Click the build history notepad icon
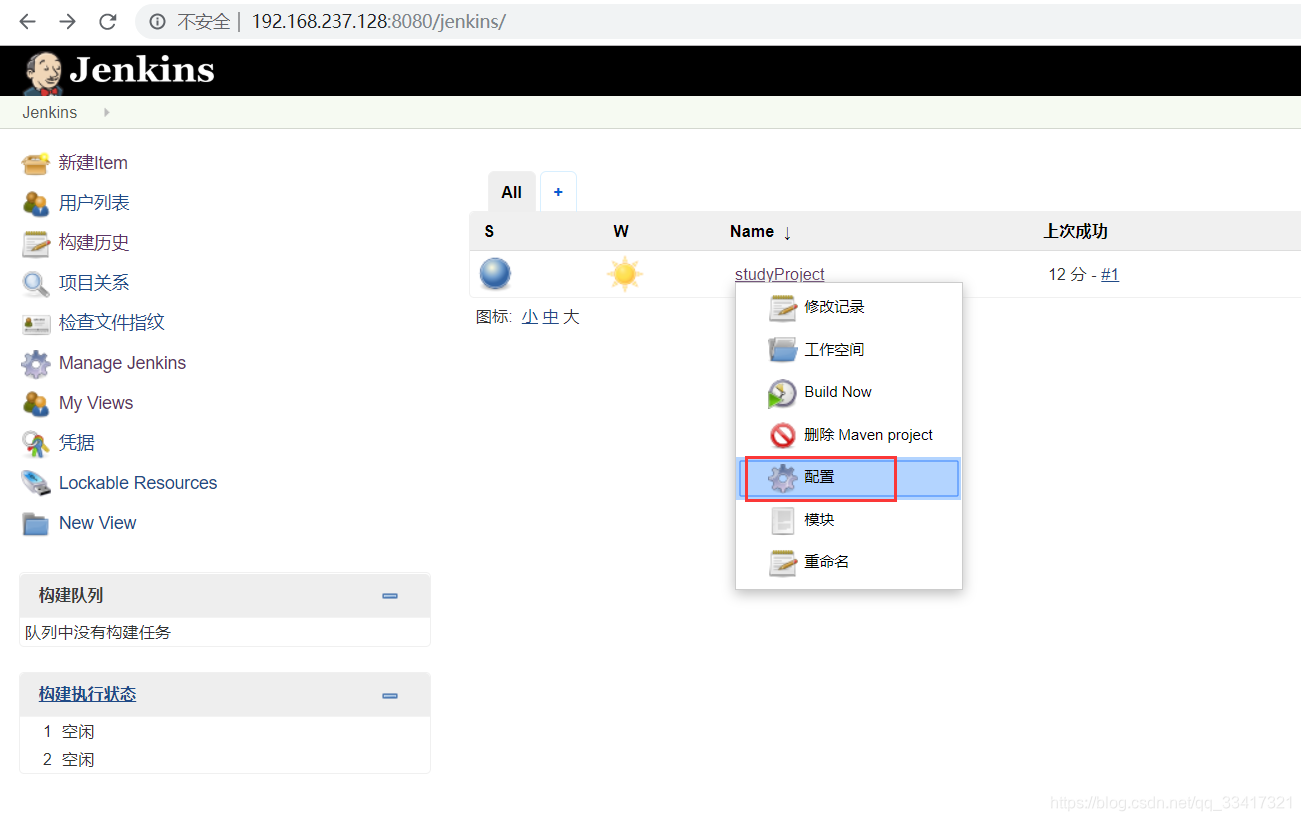The image size is (1301, 821). [x=35, y=243]
